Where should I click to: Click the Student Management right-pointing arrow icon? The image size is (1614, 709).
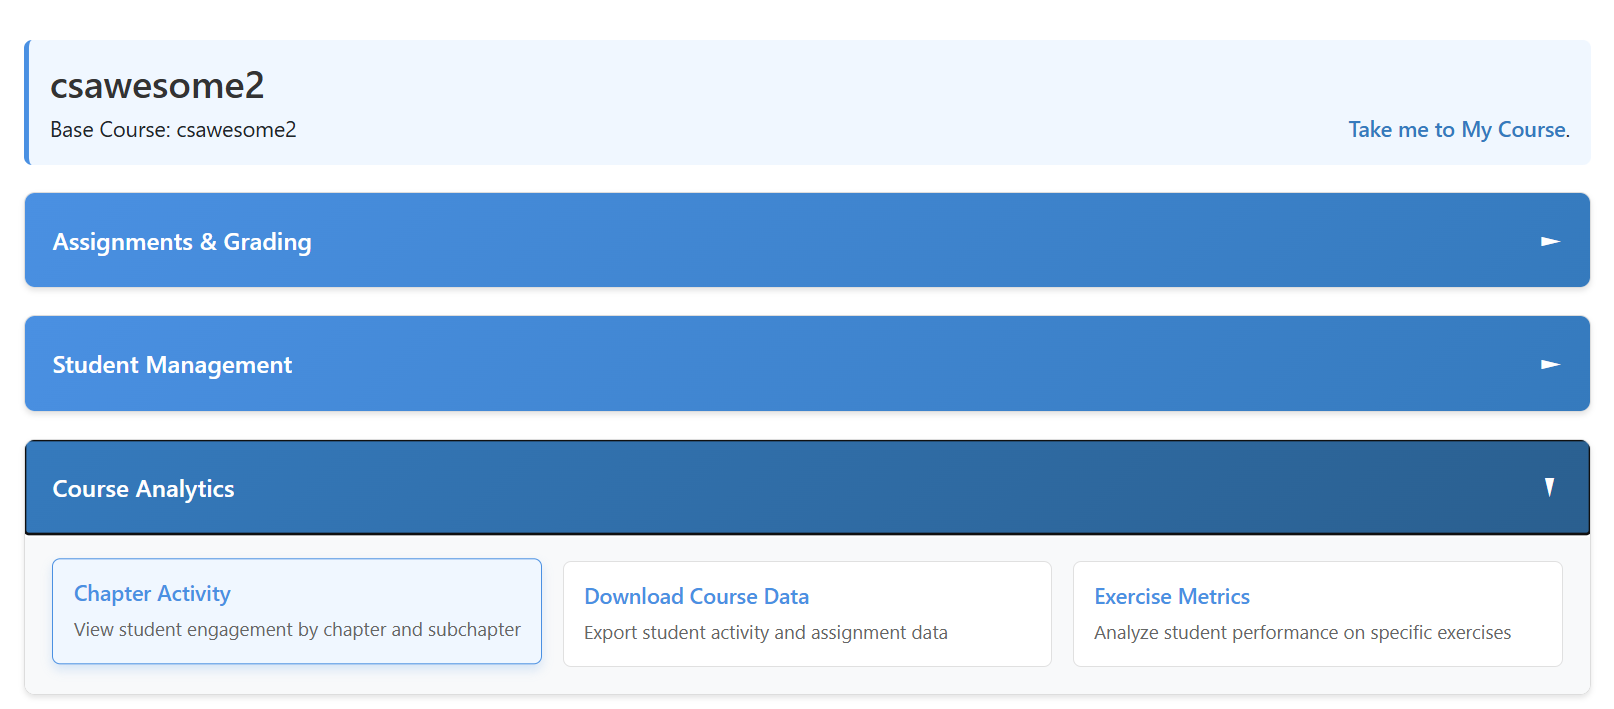tap(1550, 365)
